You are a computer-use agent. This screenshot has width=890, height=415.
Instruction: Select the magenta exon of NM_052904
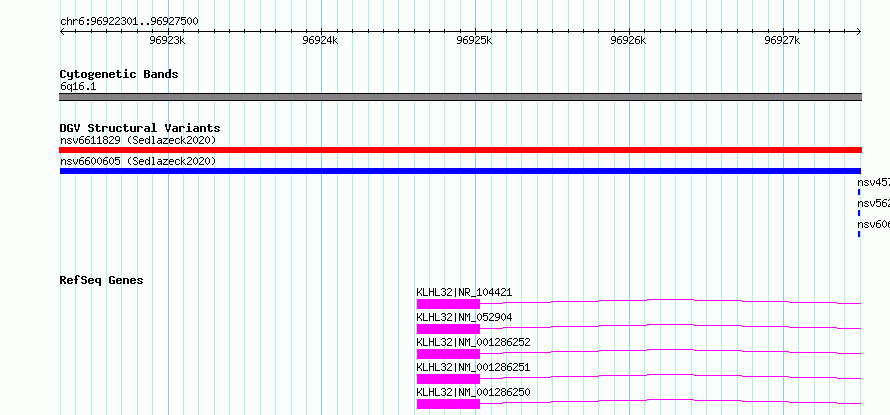pos(448,329)
